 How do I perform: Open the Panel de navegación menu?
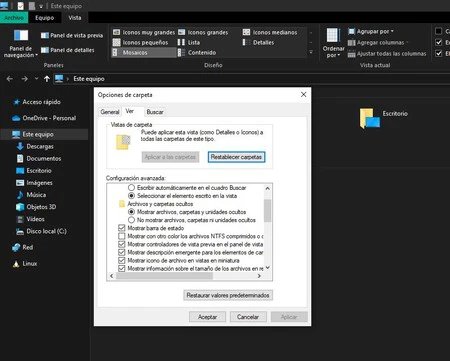pyautogui.click(x=21, y=43)
